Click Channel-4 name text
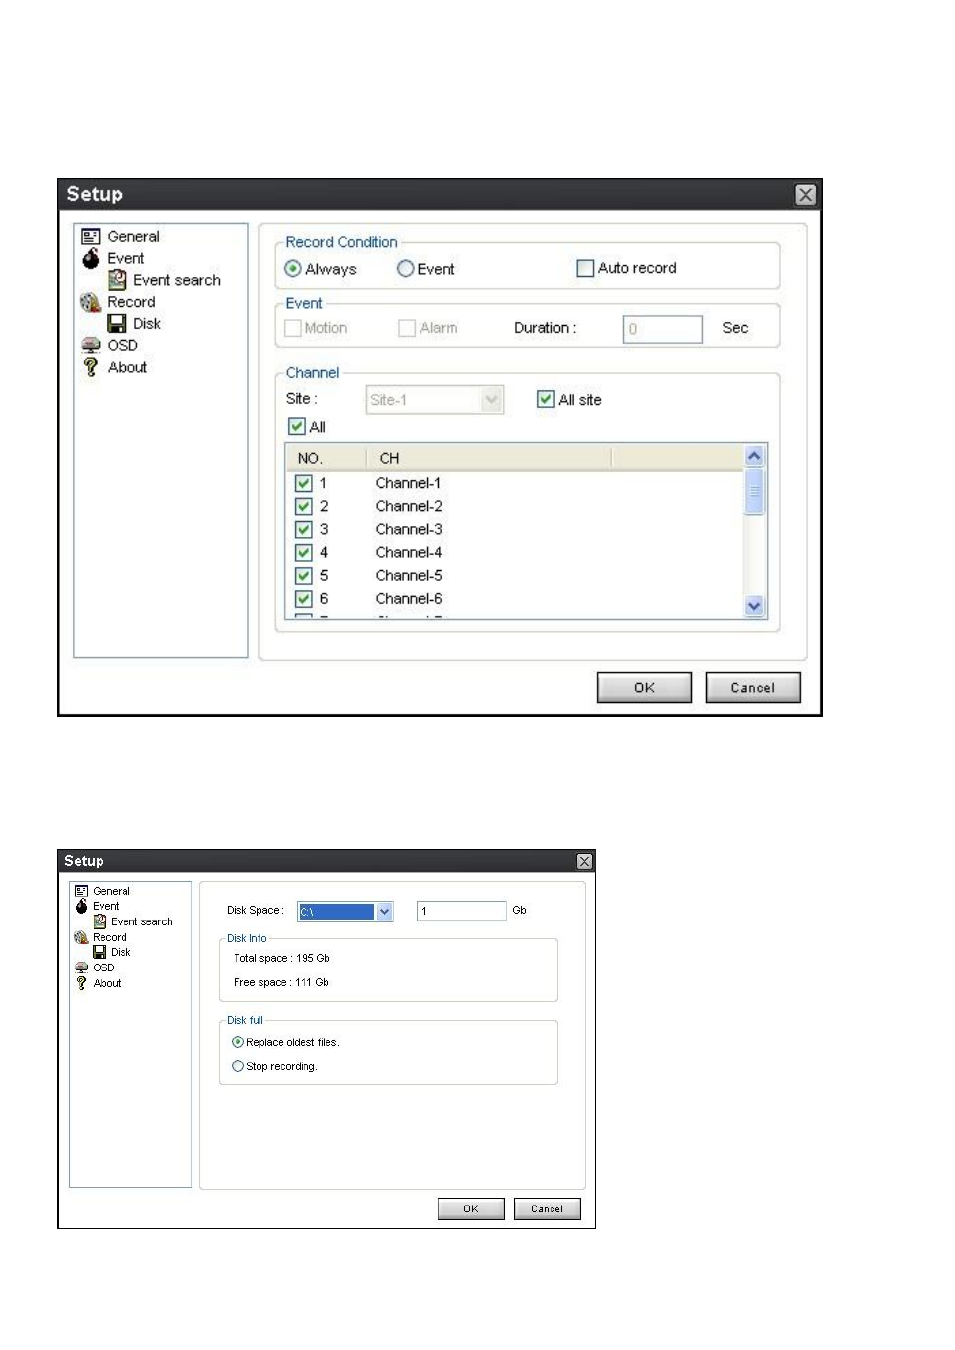The image size is (955, 1350). [409, 552]
